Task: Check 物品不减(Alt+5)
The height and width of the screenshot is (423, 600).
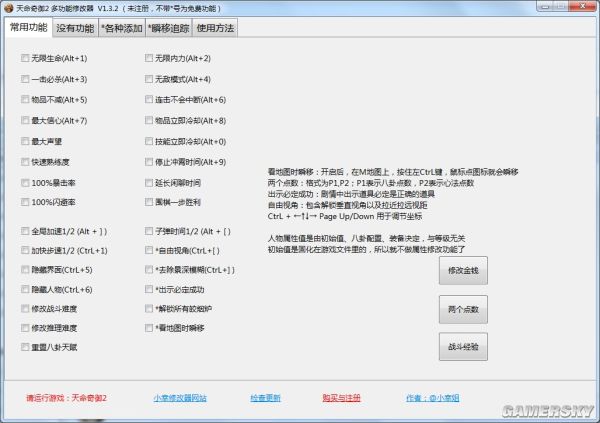Action: (25, 100)
